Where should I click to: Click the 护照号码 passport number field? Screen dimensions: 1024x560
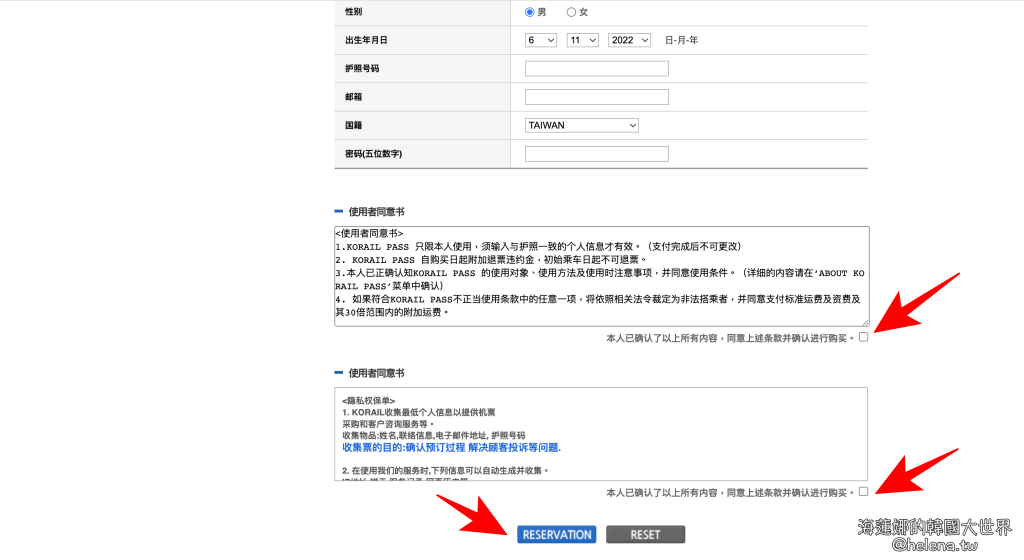coord(597,69)
